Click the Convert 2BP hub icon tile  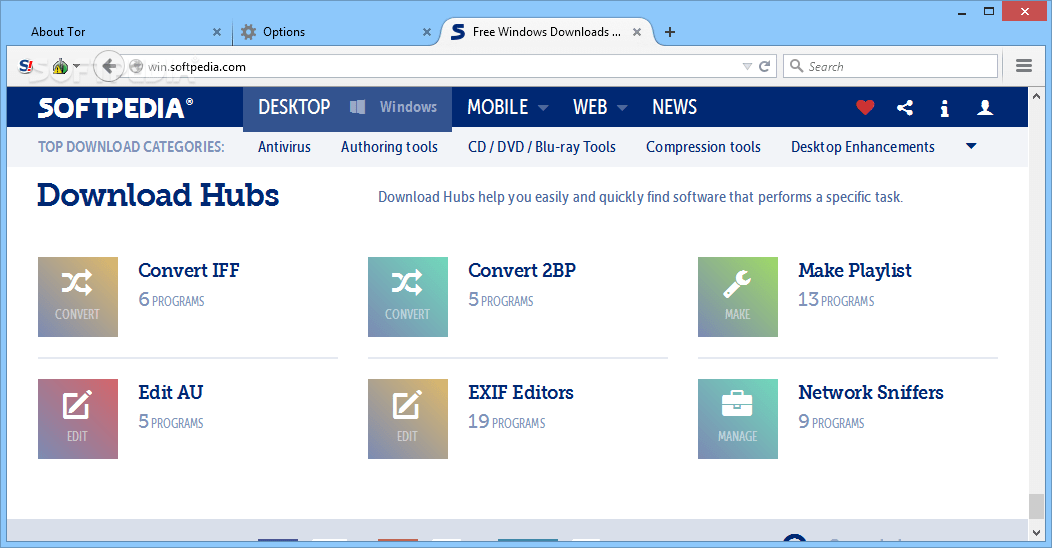408,297
